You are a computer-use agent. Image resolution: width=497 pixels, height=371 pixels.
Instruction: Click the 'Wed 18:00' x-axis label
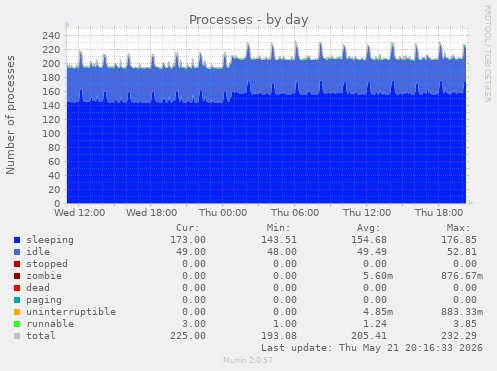152,213
